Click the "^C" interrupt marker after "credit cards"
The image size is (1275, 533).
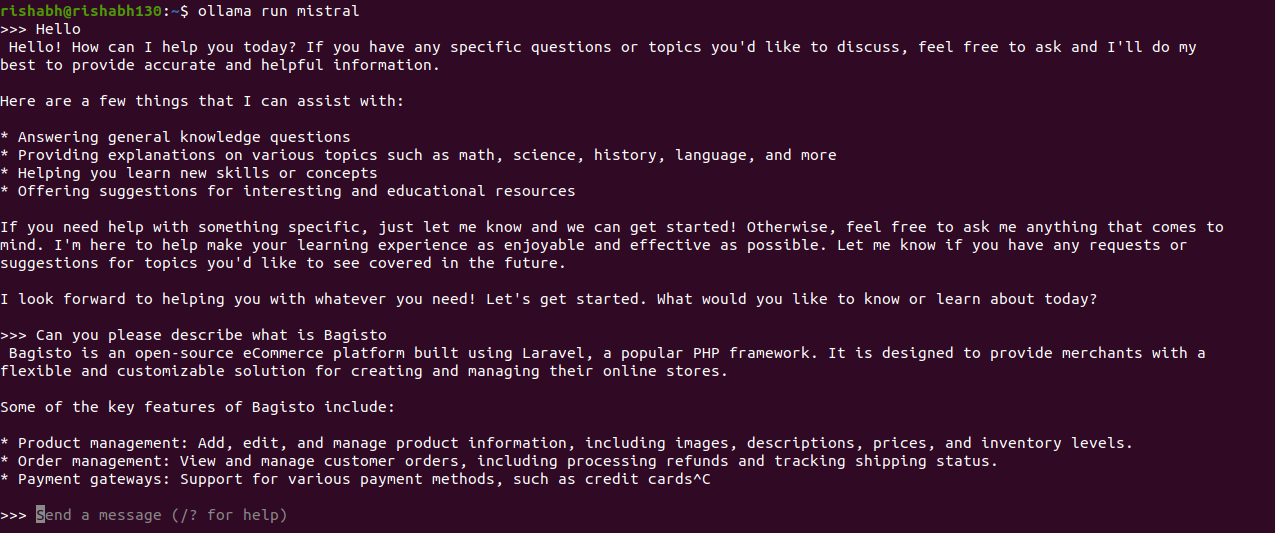click(x=702, y=479)
